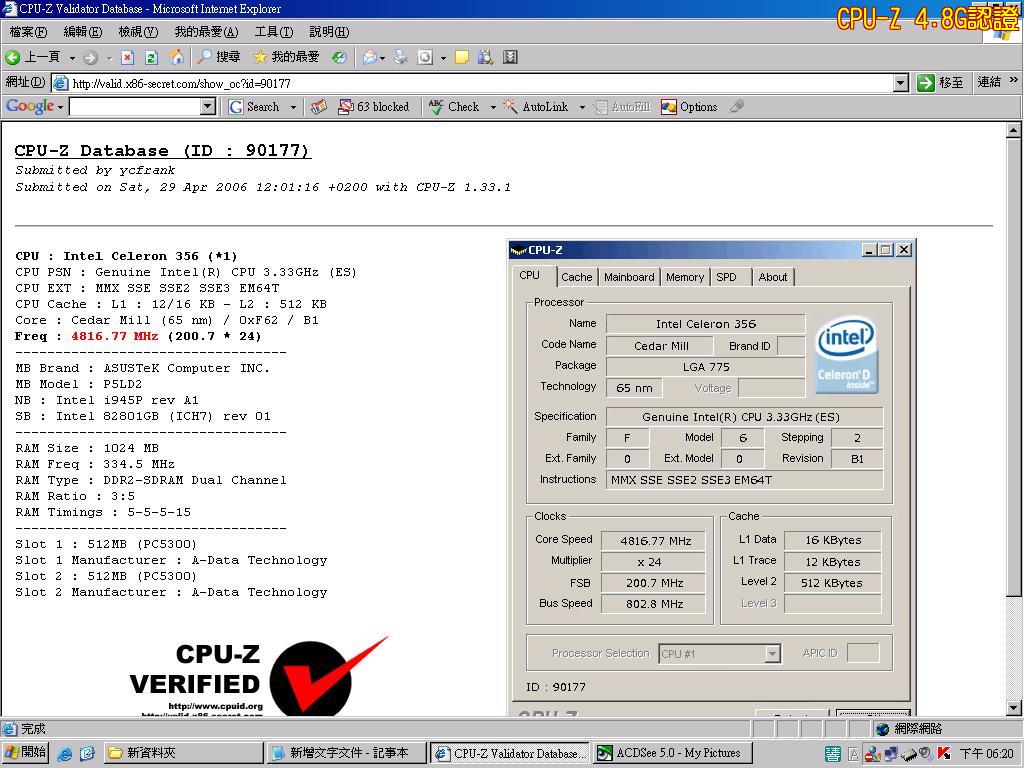Open the Research icon with binoculars

[485, 57]
